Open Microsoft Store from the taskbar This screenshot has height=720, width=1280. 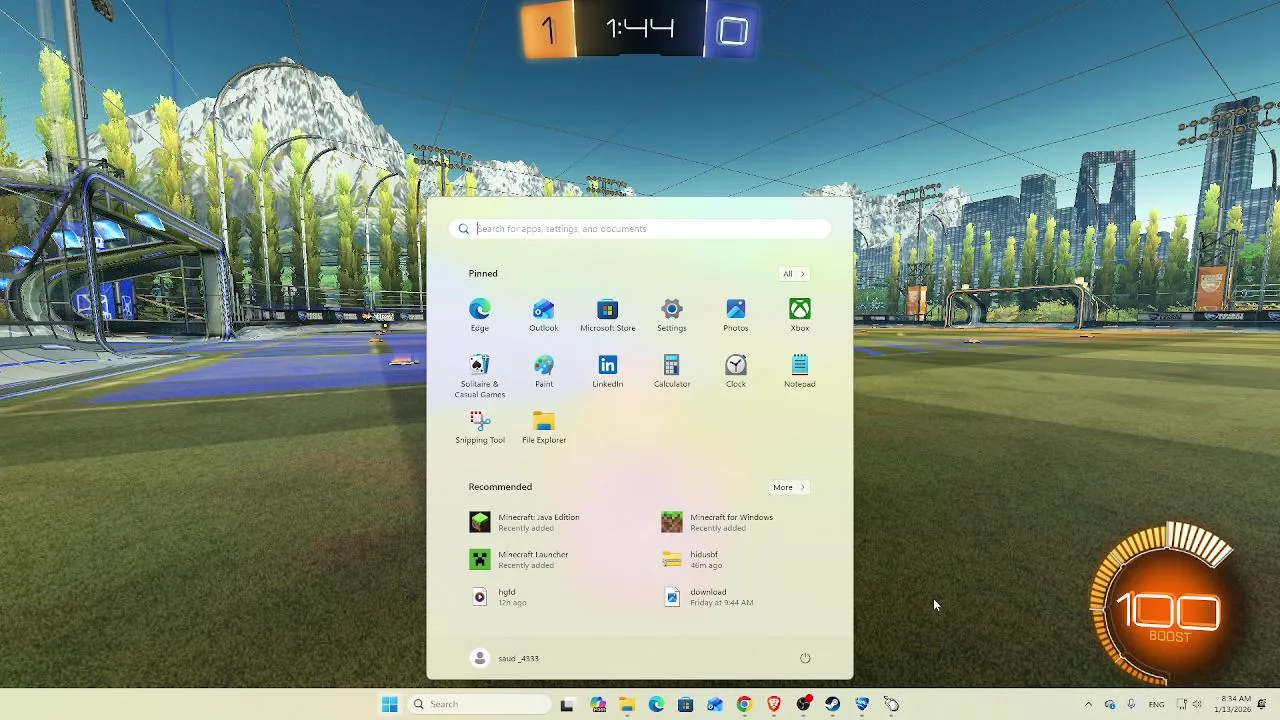[x=685, y=704]
